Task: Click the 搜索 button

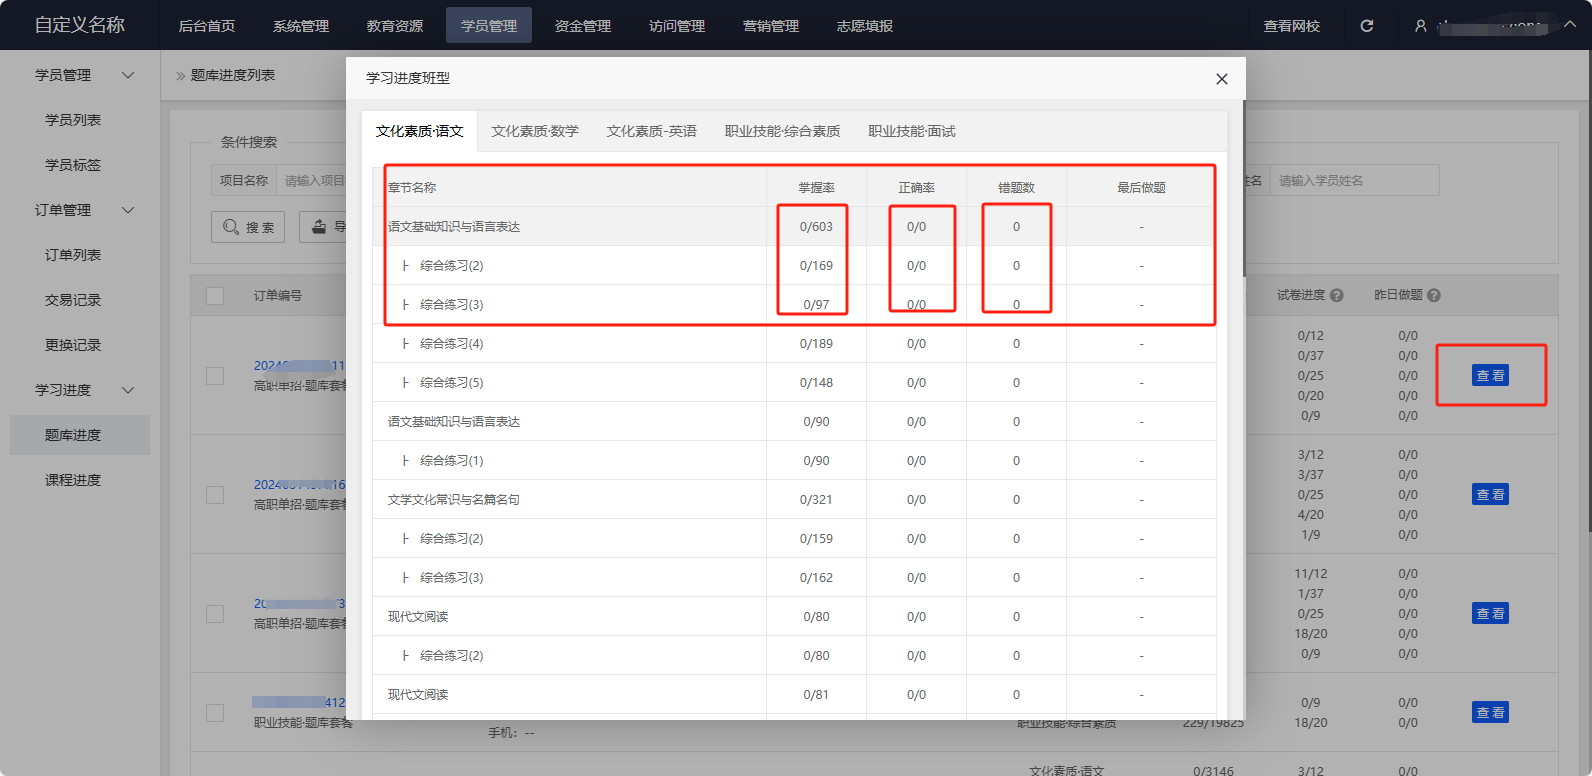Action: tap(248, 227)
